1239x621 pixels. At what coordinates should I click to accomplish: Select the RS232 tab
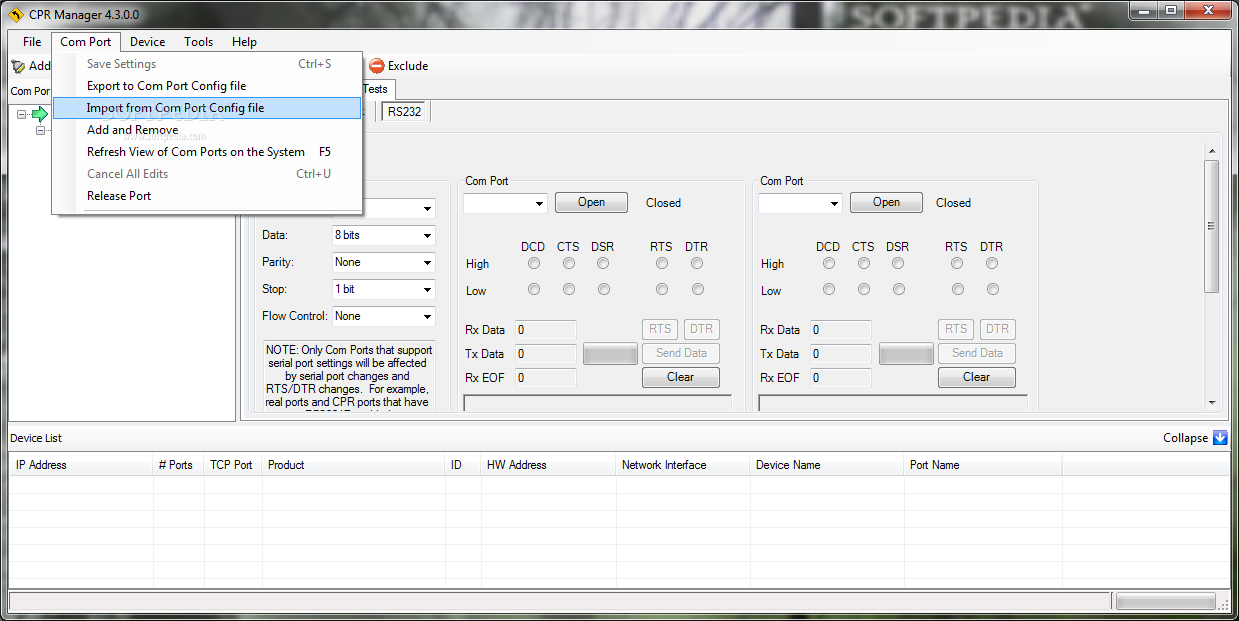[405, 112]
